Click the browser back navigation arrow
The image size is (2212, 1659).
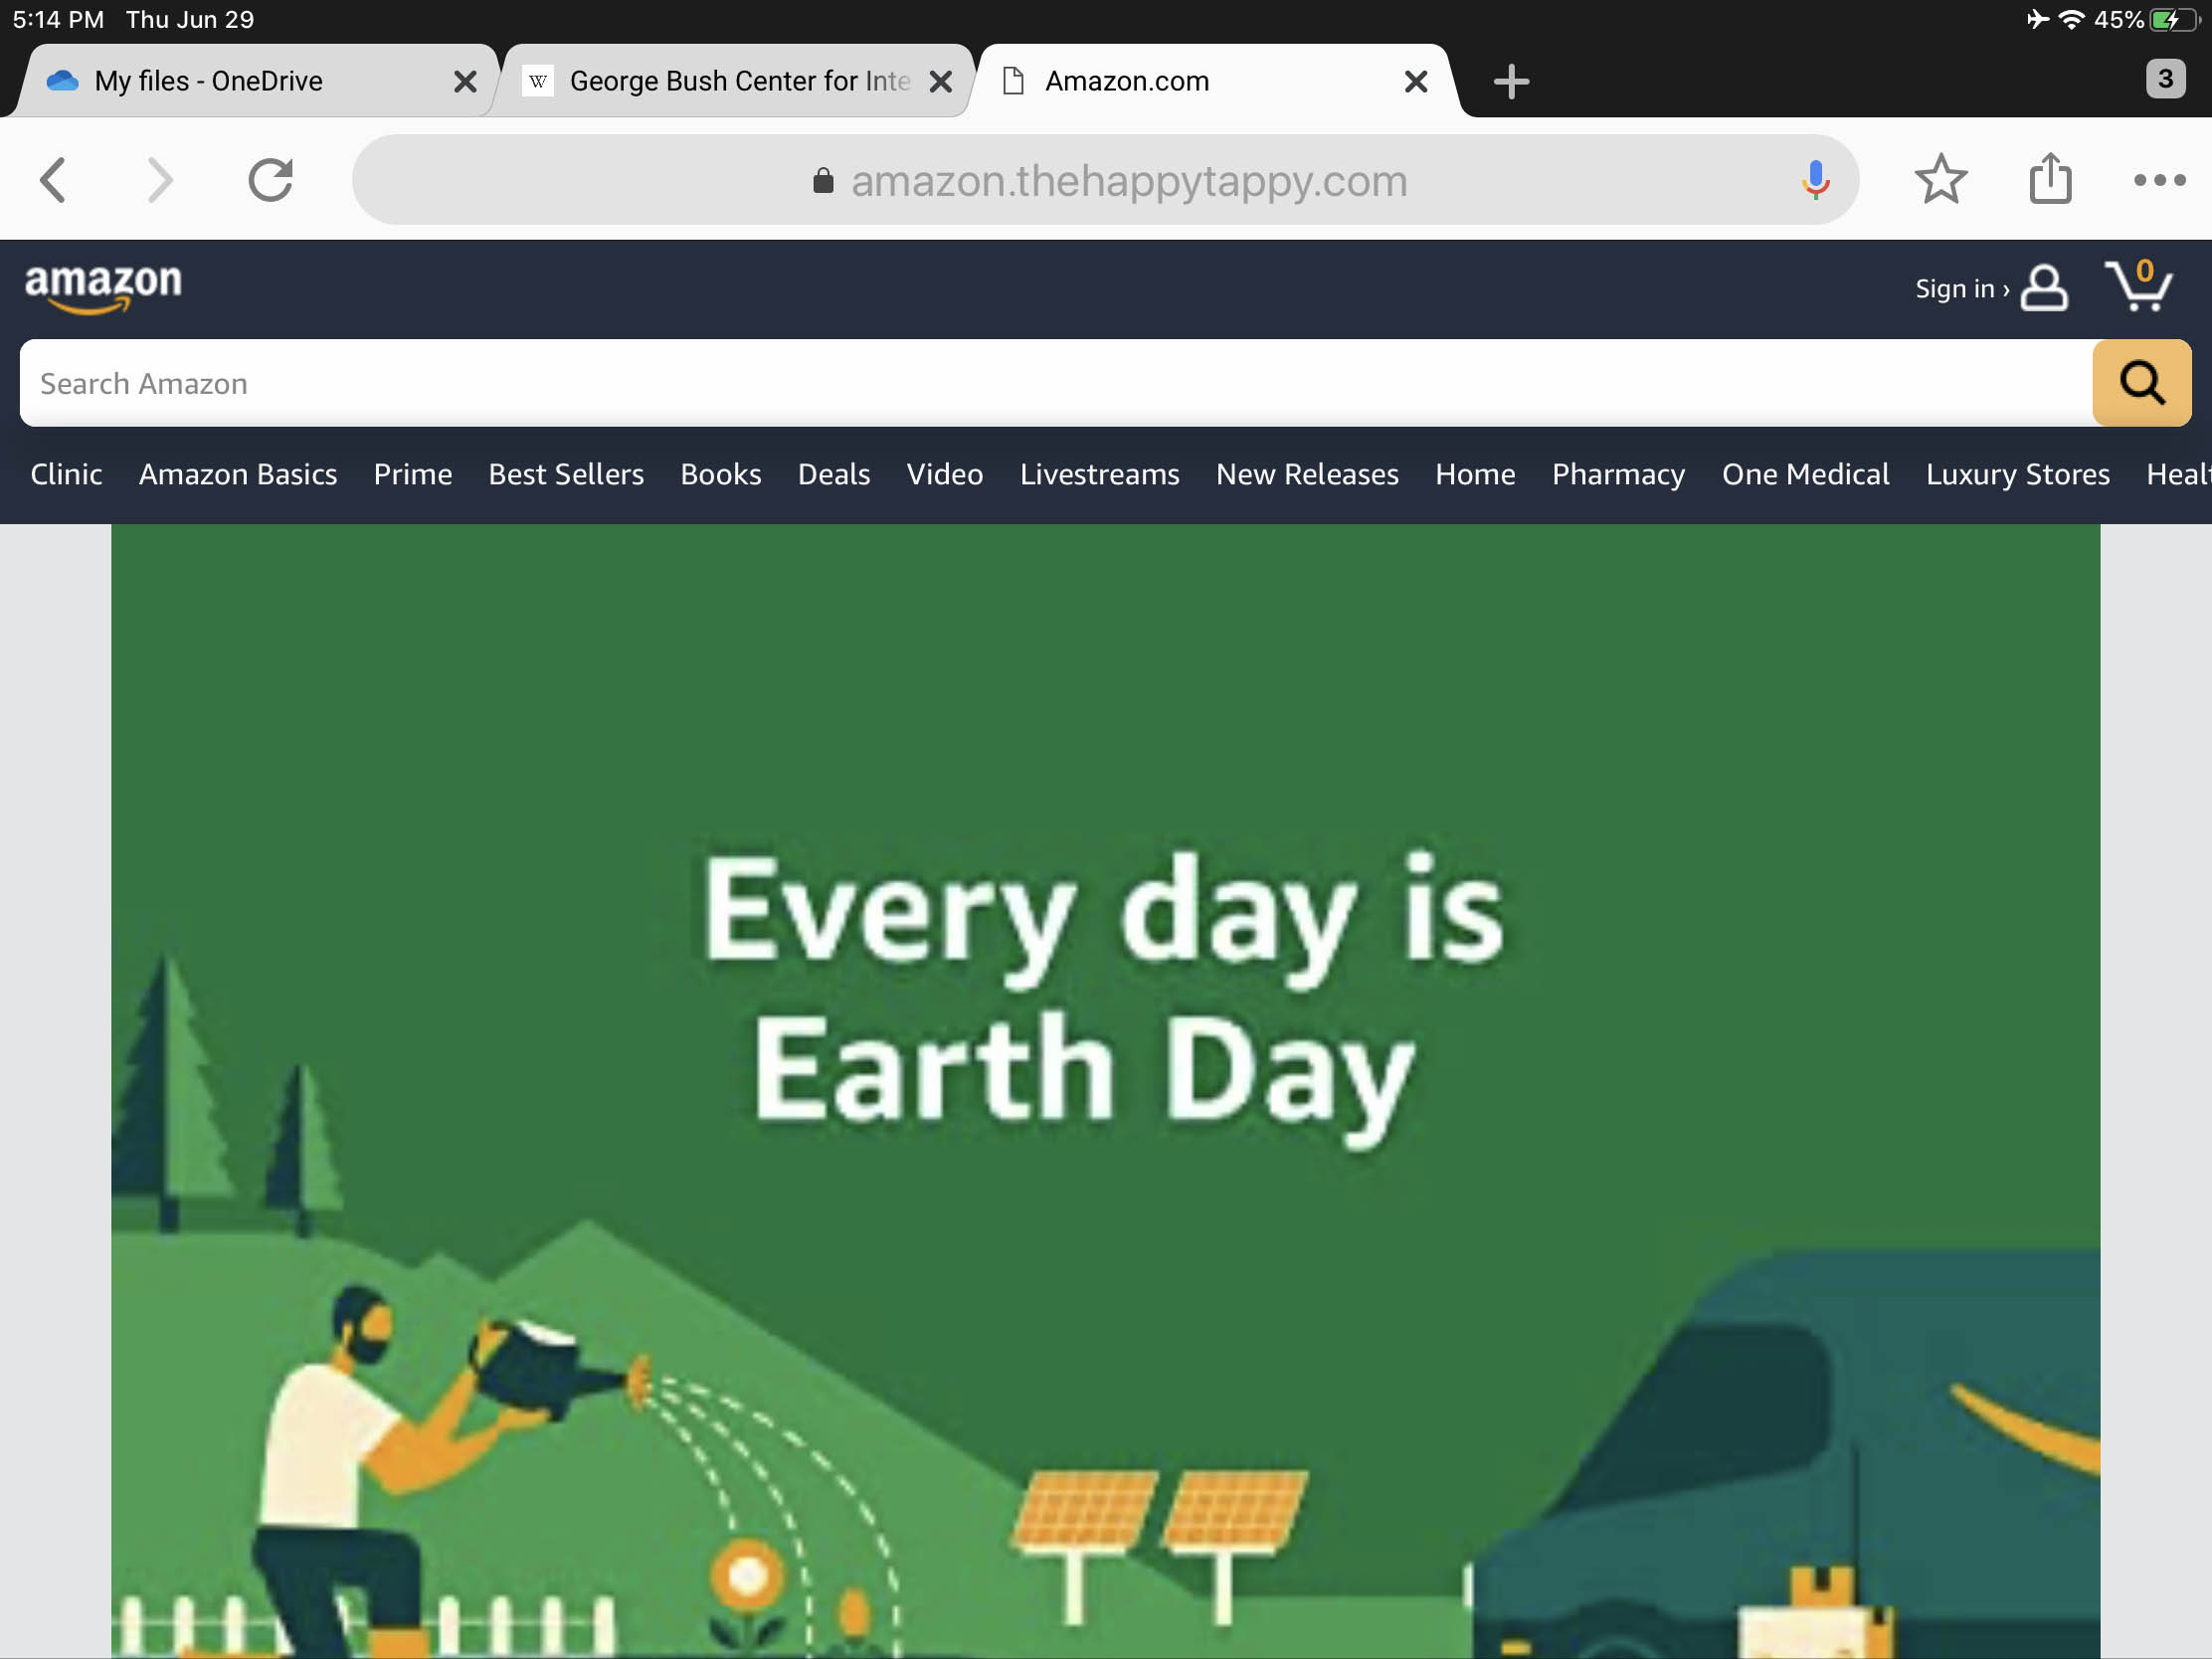click(x=54, y=178)
